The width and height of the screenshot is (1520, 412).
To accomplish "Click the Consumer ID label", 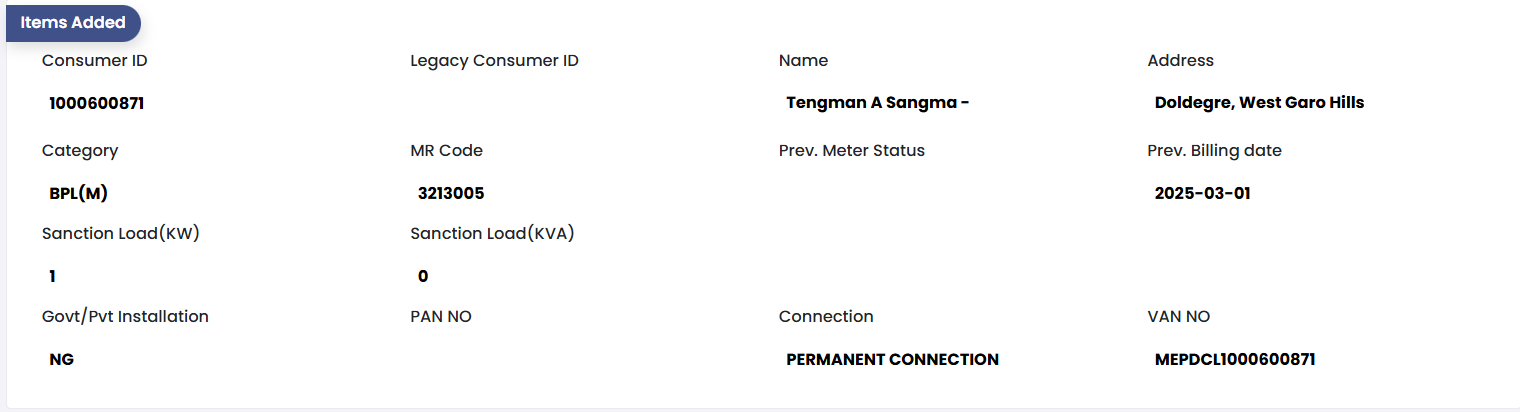I will coord(95,61).
